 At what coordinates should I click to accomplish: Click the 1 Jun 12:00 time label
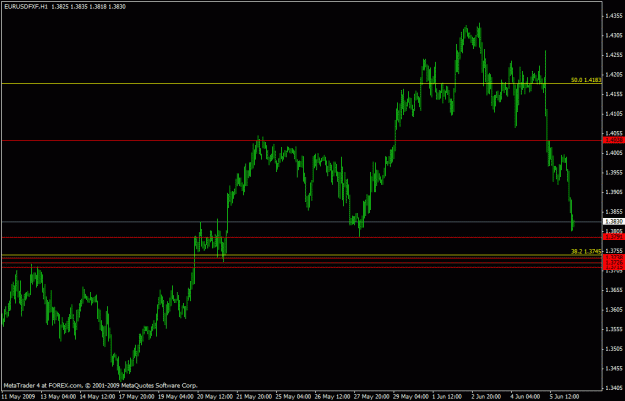[x=448, y=397]
